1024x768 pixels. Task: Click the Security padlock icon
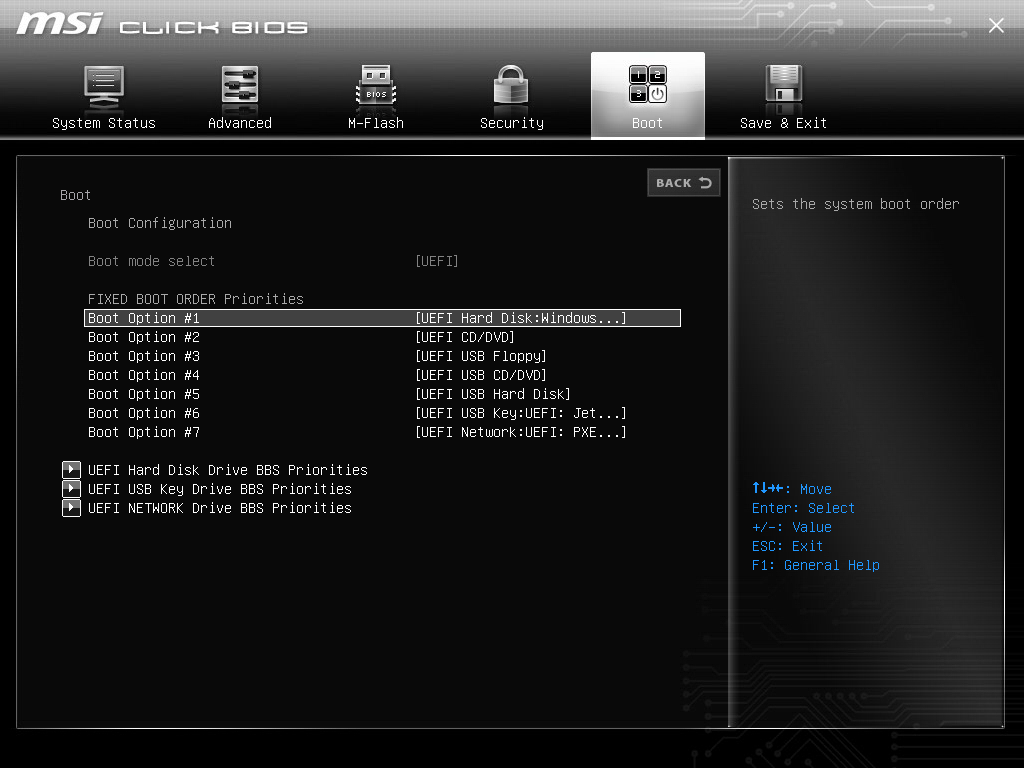click(x=511, y=86)
